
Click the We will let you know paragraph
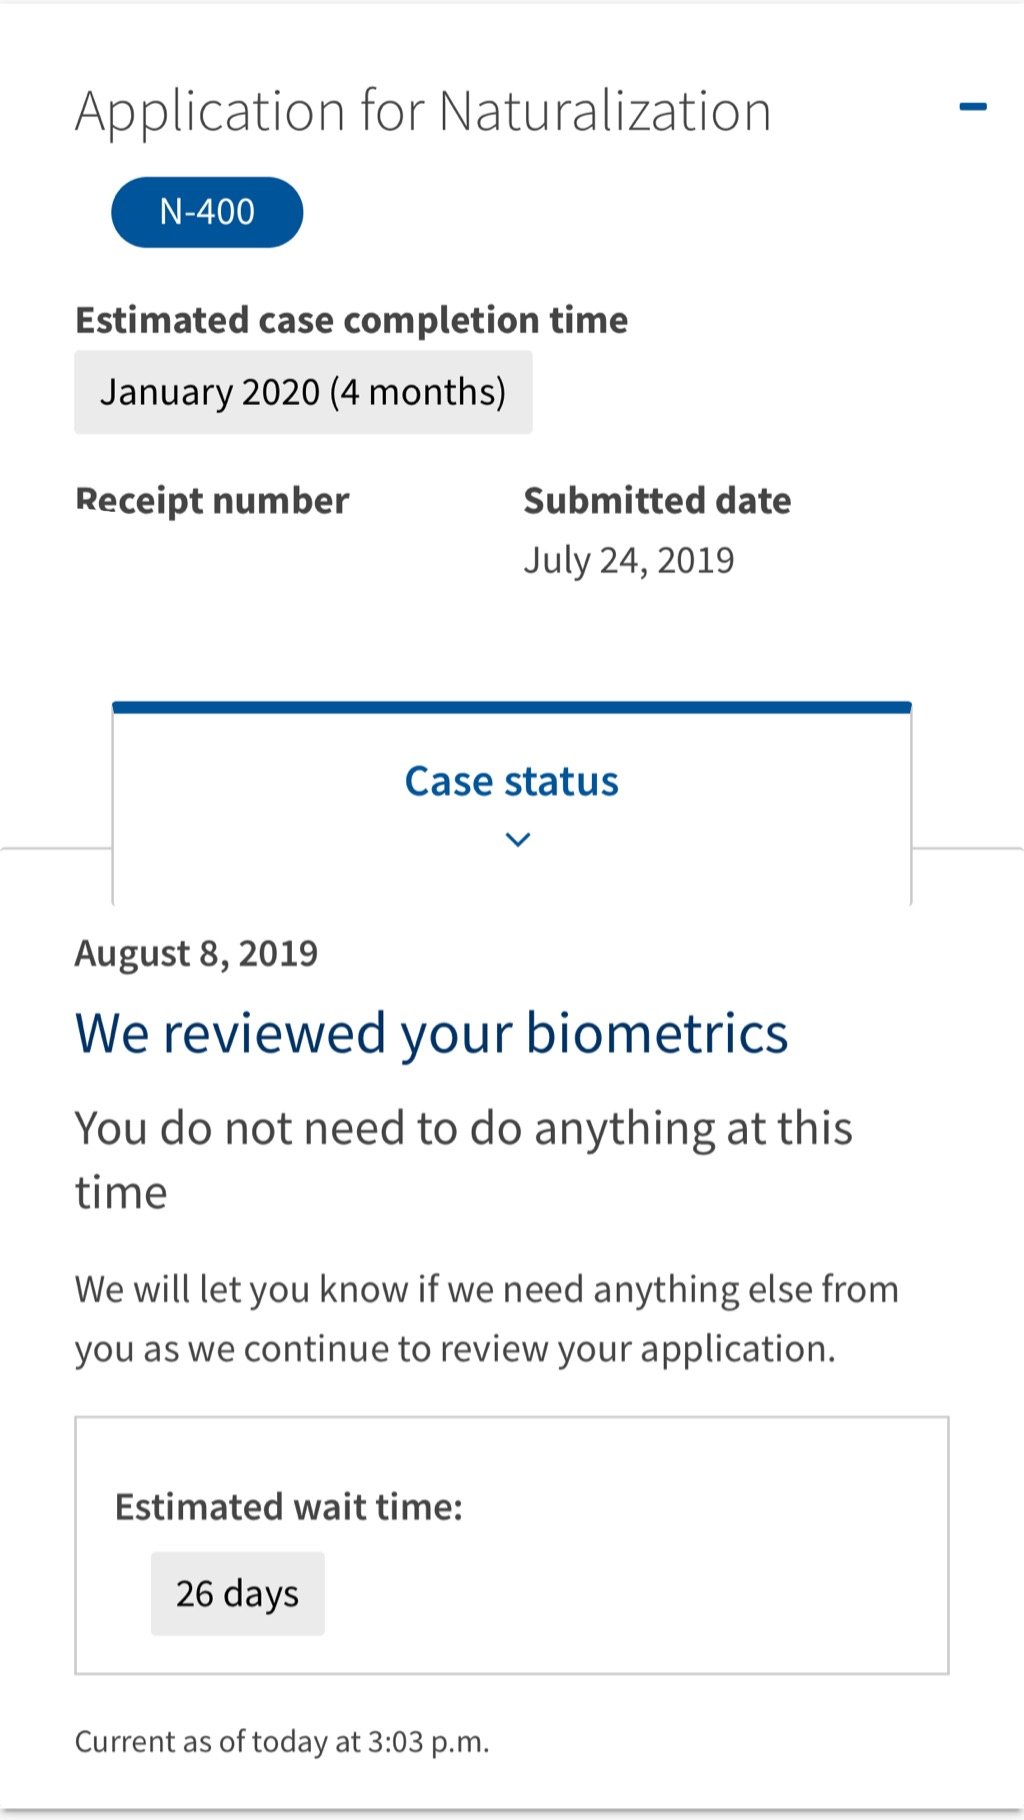[487, 1319]
